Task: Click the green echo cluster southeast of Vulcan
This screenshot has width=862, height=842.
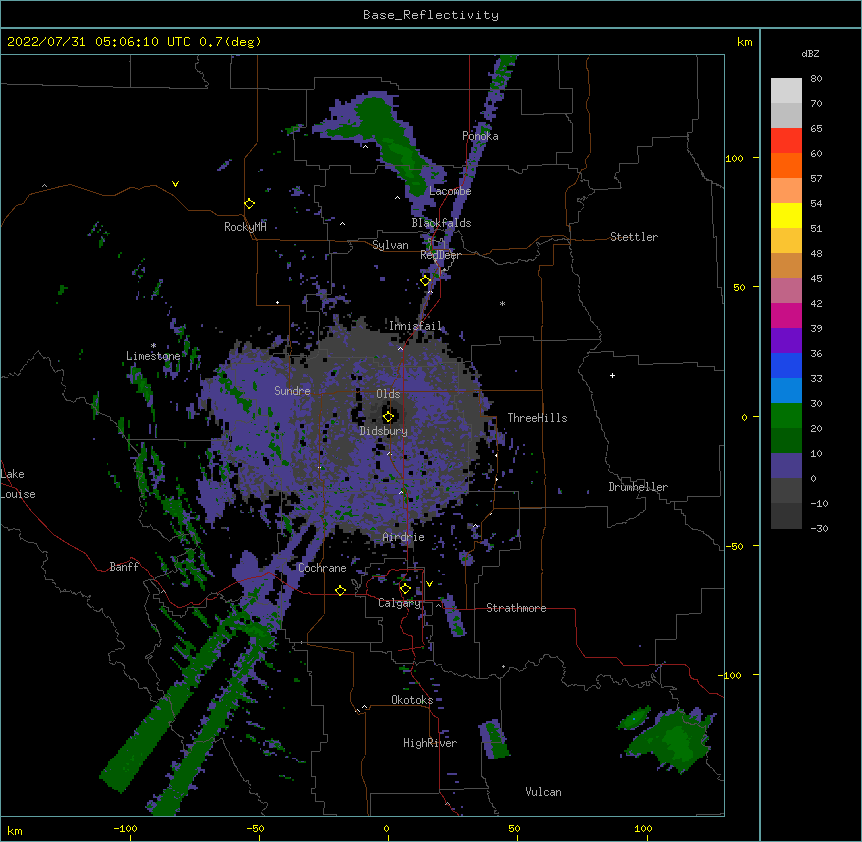Action: click(x=670, y=740)
